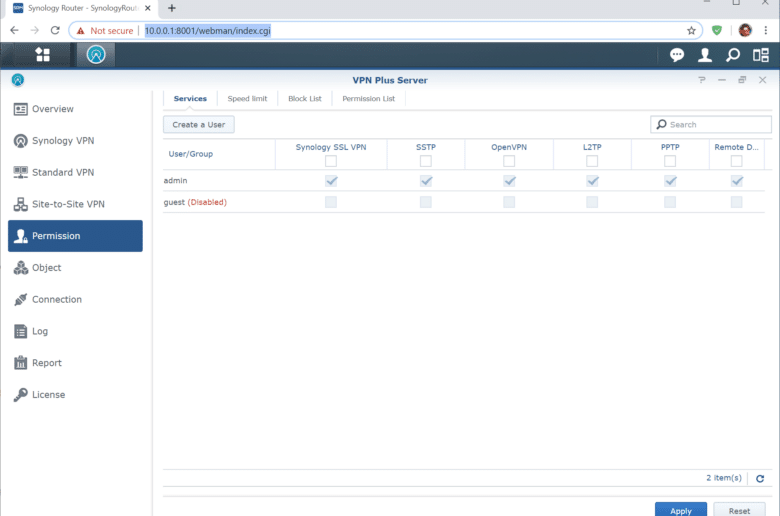Image resolution: width=780 pixels, height=516 pixels.
Task: Toggle L2TP header checkbox
Action: [592, 161]
